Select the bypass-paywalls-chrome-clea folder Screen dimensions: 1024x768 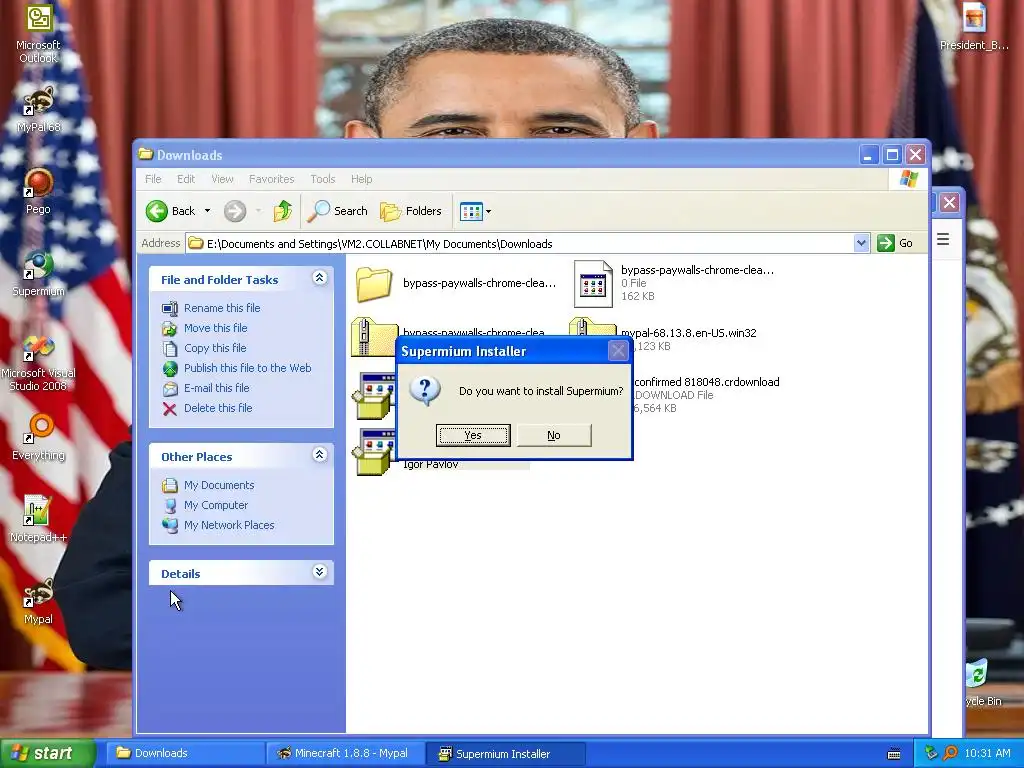coord(456,283)
